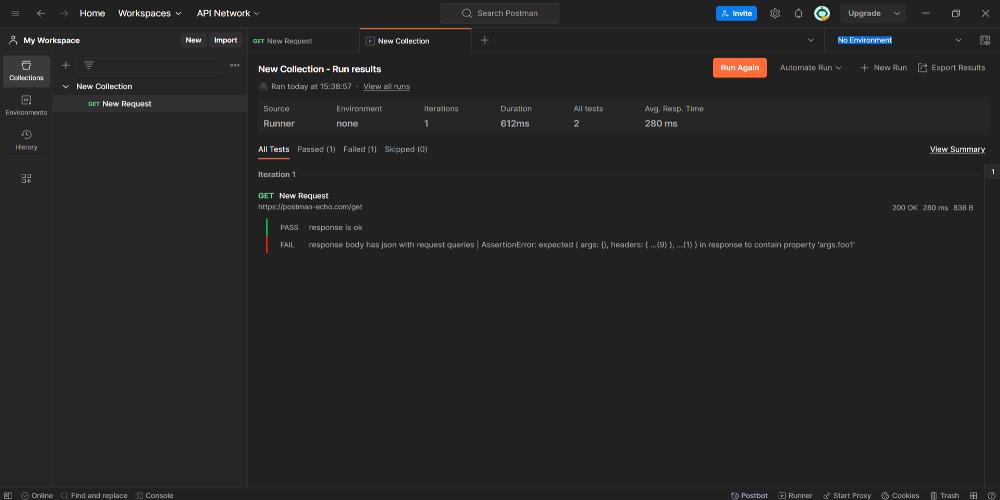Open History in the sidebar
Screen dimensions: 1000x500
pos(26,140)
